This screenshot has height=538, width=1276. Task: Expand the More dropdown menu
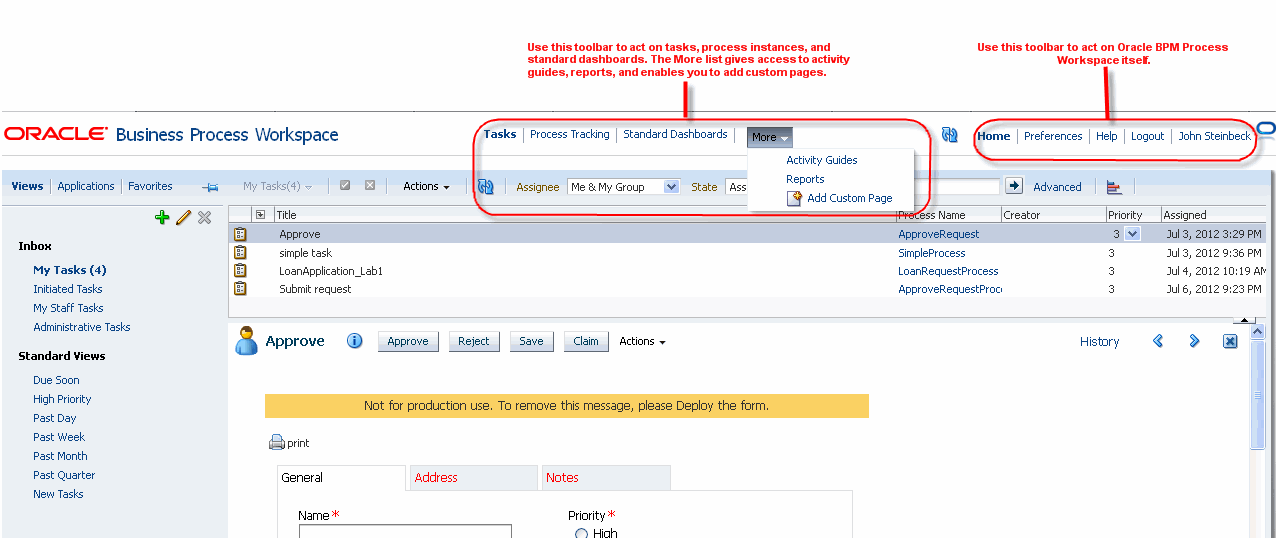[x=769, y=137]
